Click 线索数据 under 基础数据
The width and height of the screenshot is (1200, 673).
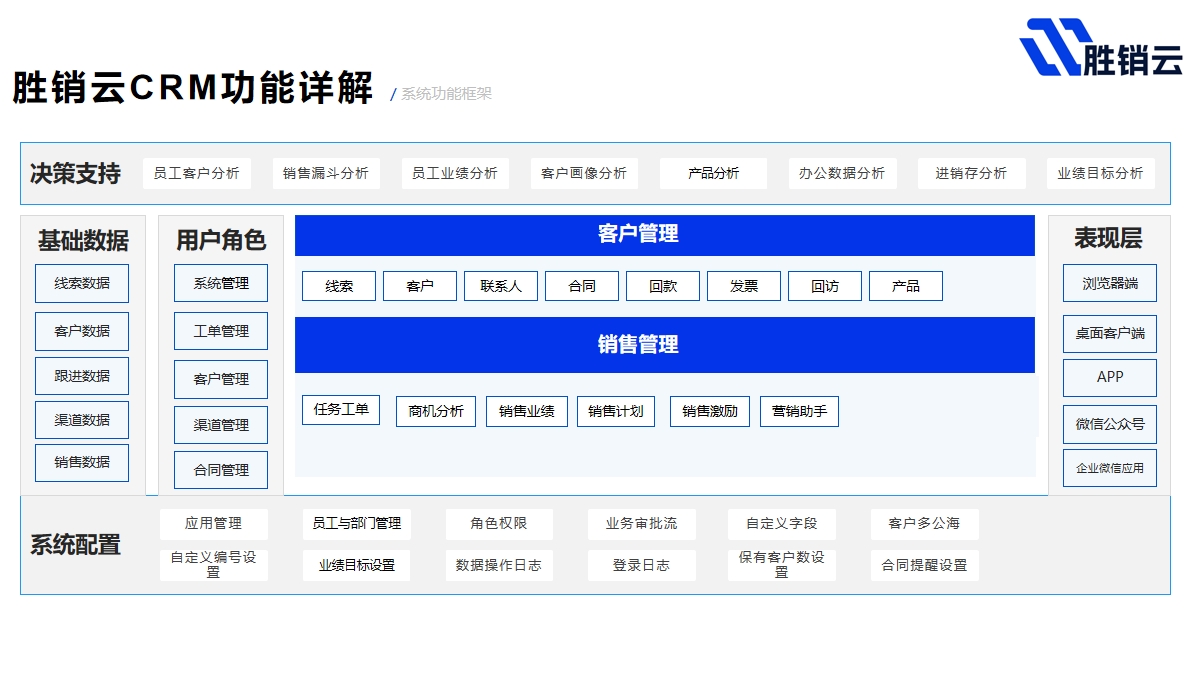82,284
